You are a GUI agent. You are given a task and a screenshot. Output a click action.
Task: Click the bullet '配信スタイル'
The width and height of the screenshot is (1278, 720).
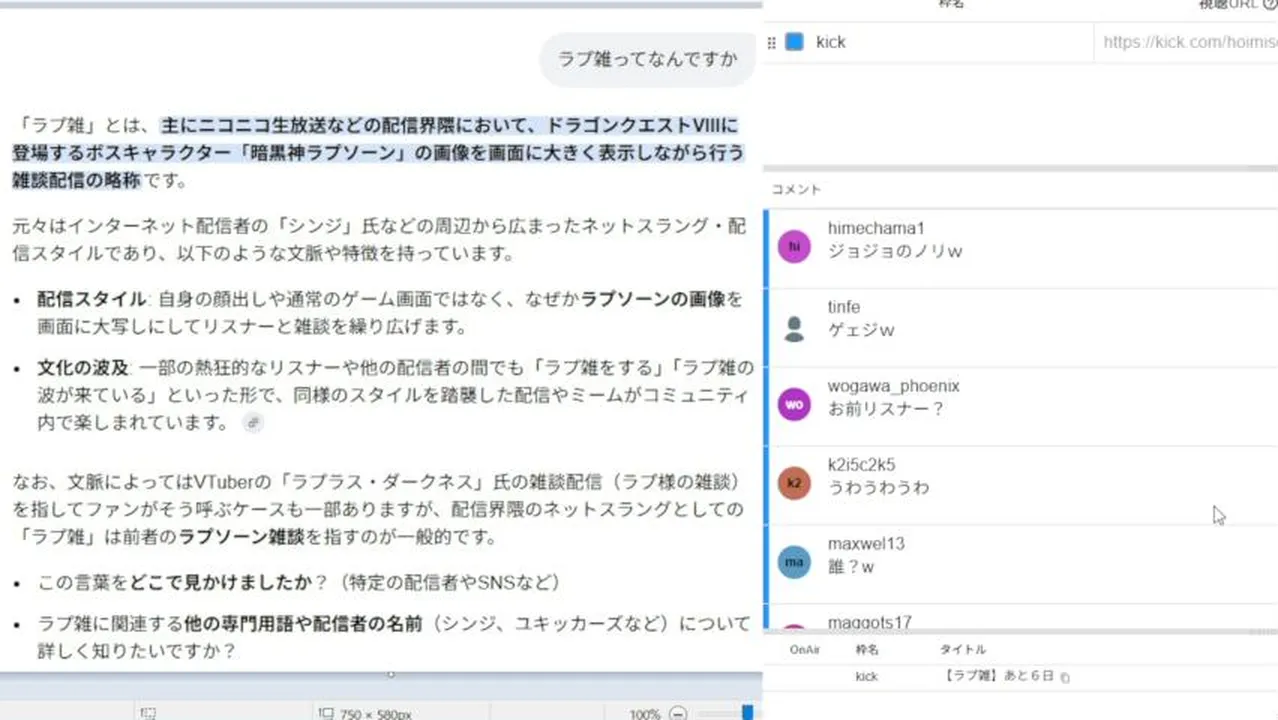click(x=92, y=299)
